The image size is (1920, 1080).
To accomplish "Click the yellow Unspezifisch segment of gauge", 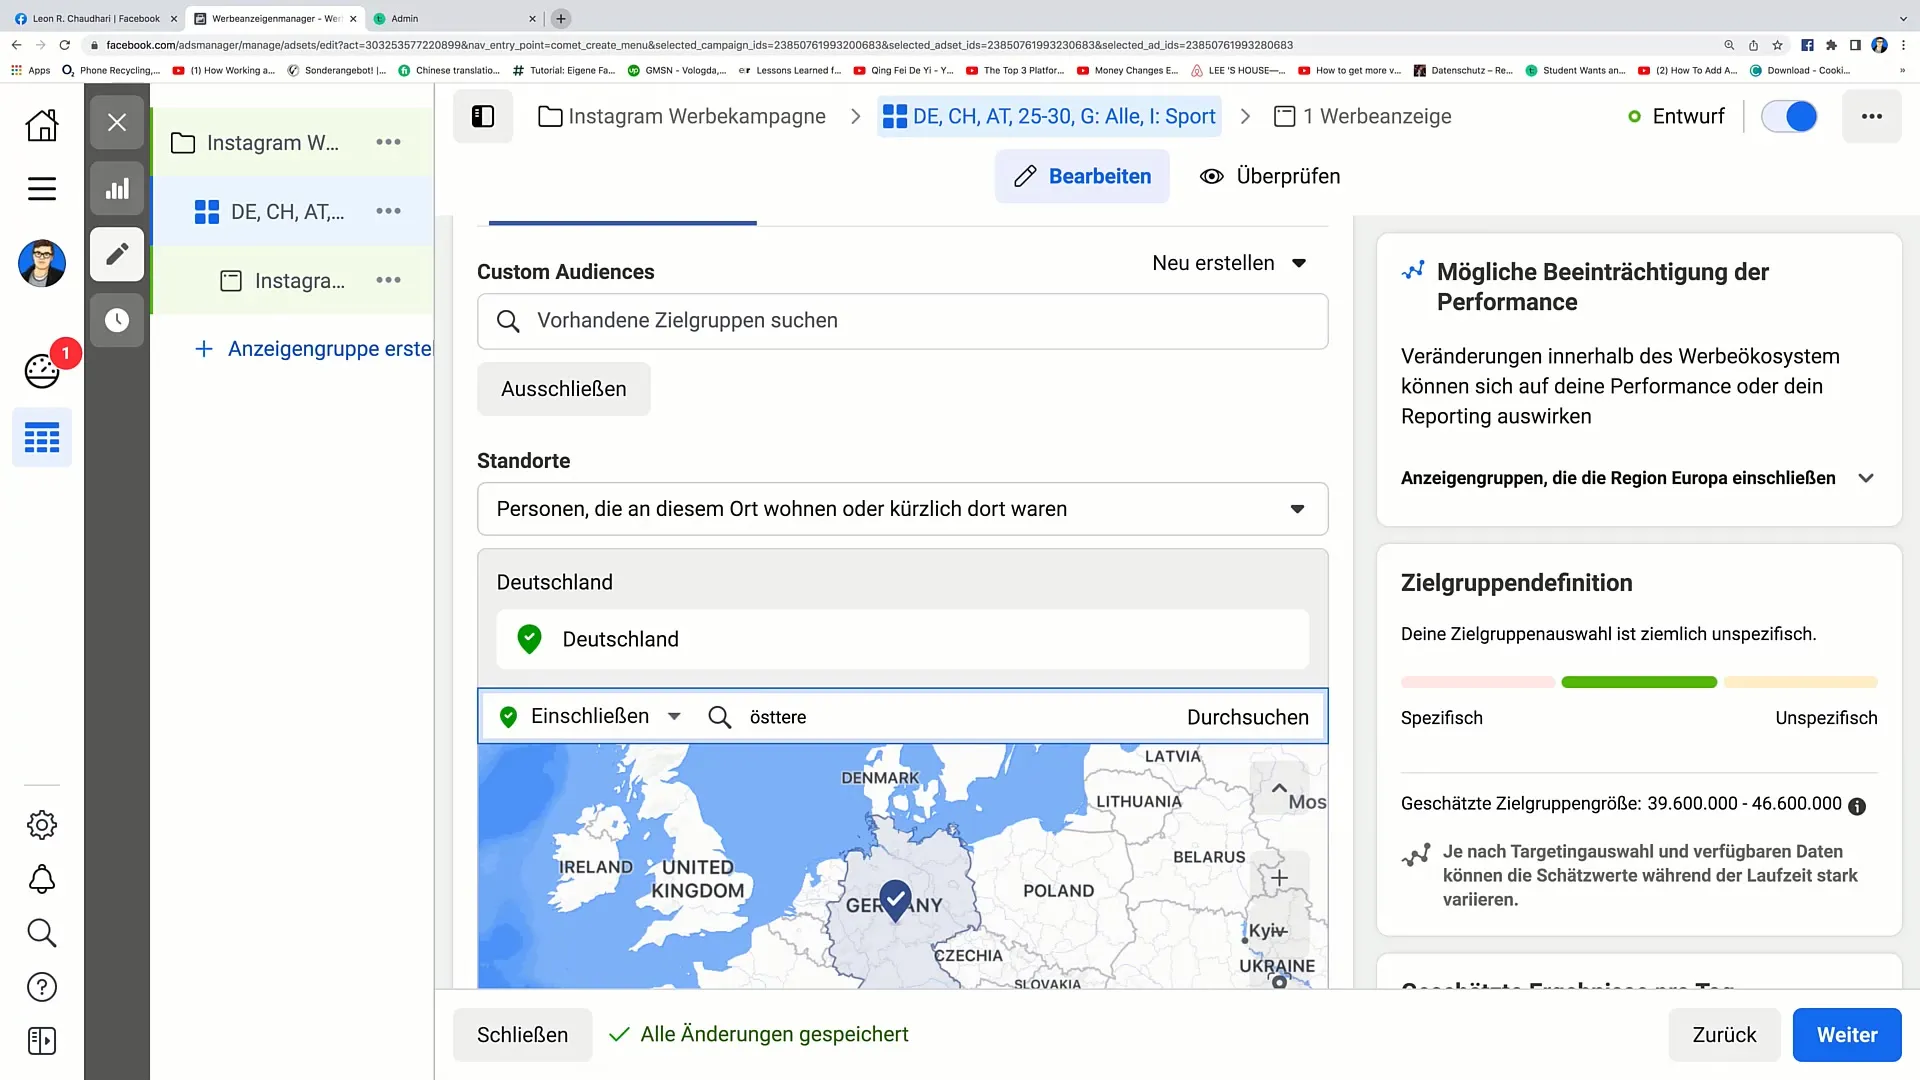I will coord(1800,682).
